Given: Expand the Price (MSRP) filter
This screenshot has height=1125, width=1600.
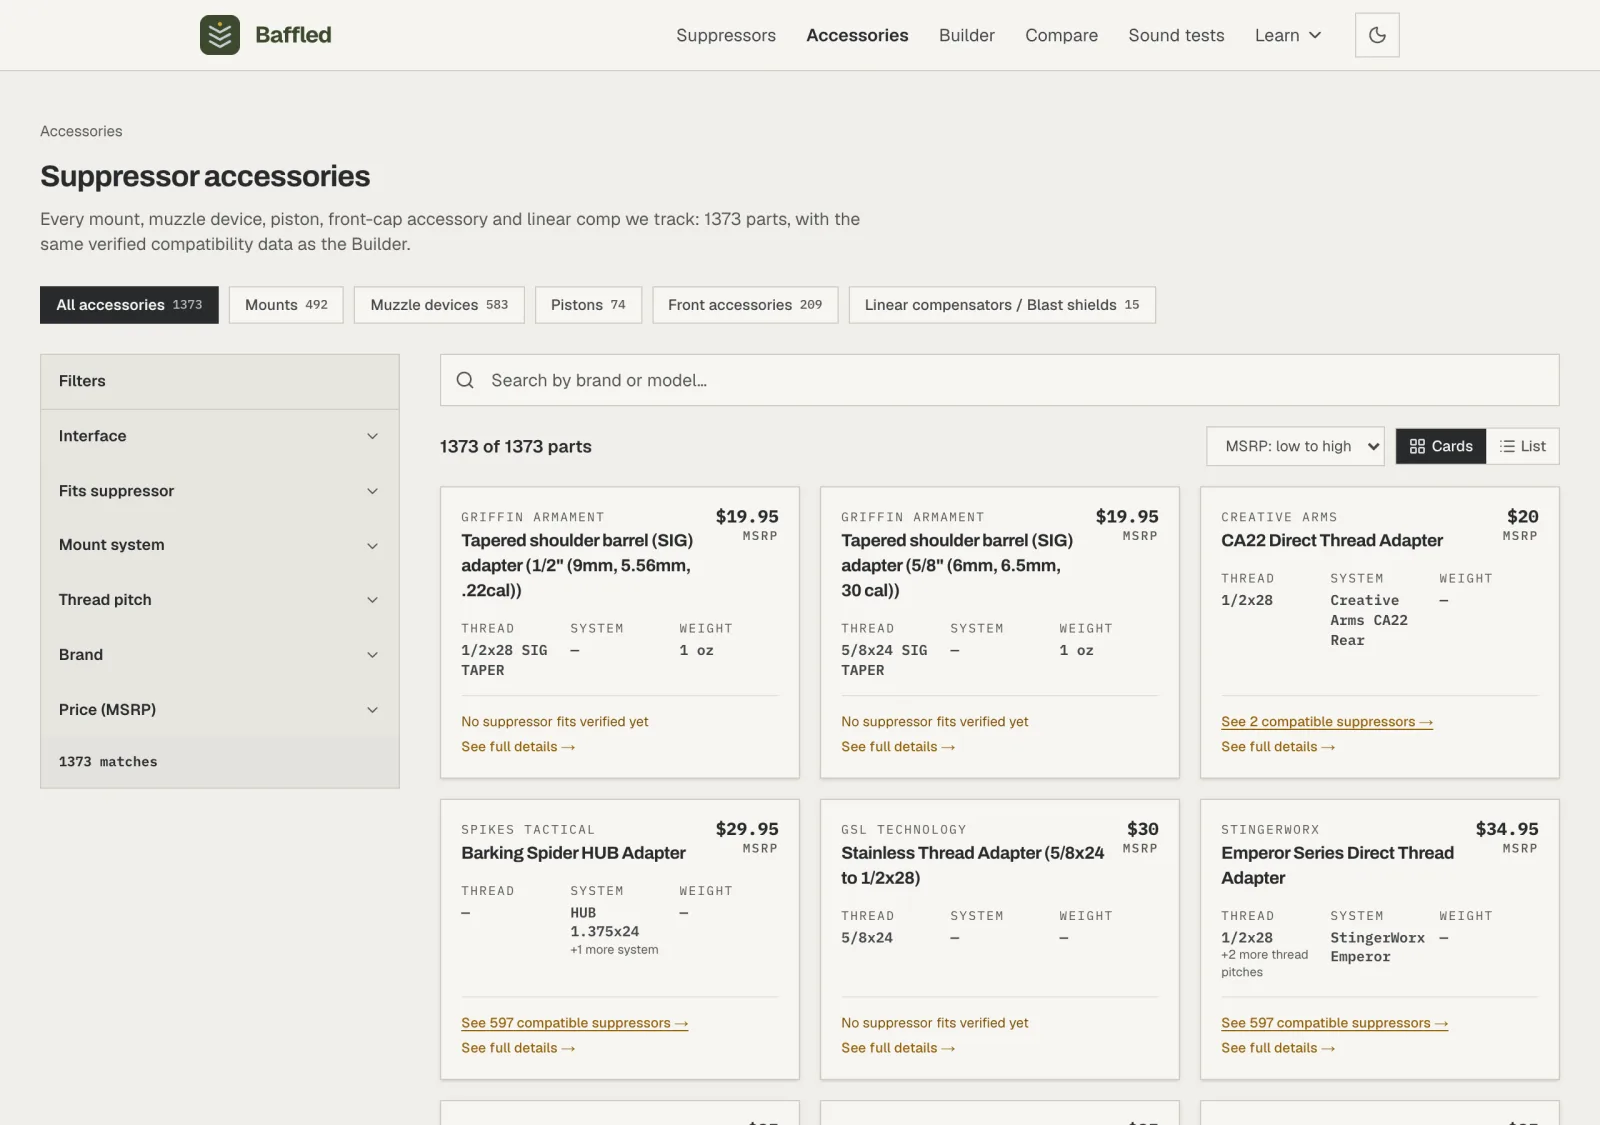Looking at the screenshot, I should pyautogui.click(x=220, y=709).
